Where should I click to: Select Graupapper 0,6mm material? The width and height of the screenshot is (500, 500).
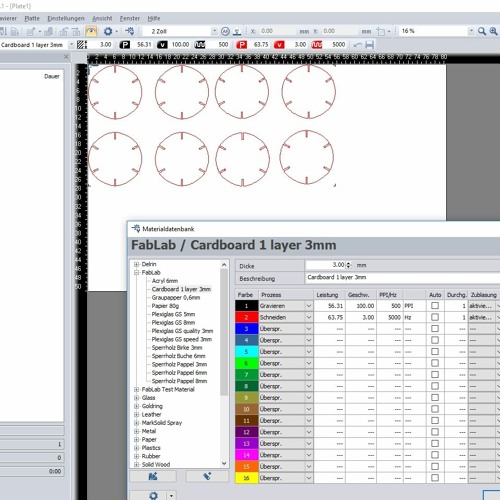176,297
